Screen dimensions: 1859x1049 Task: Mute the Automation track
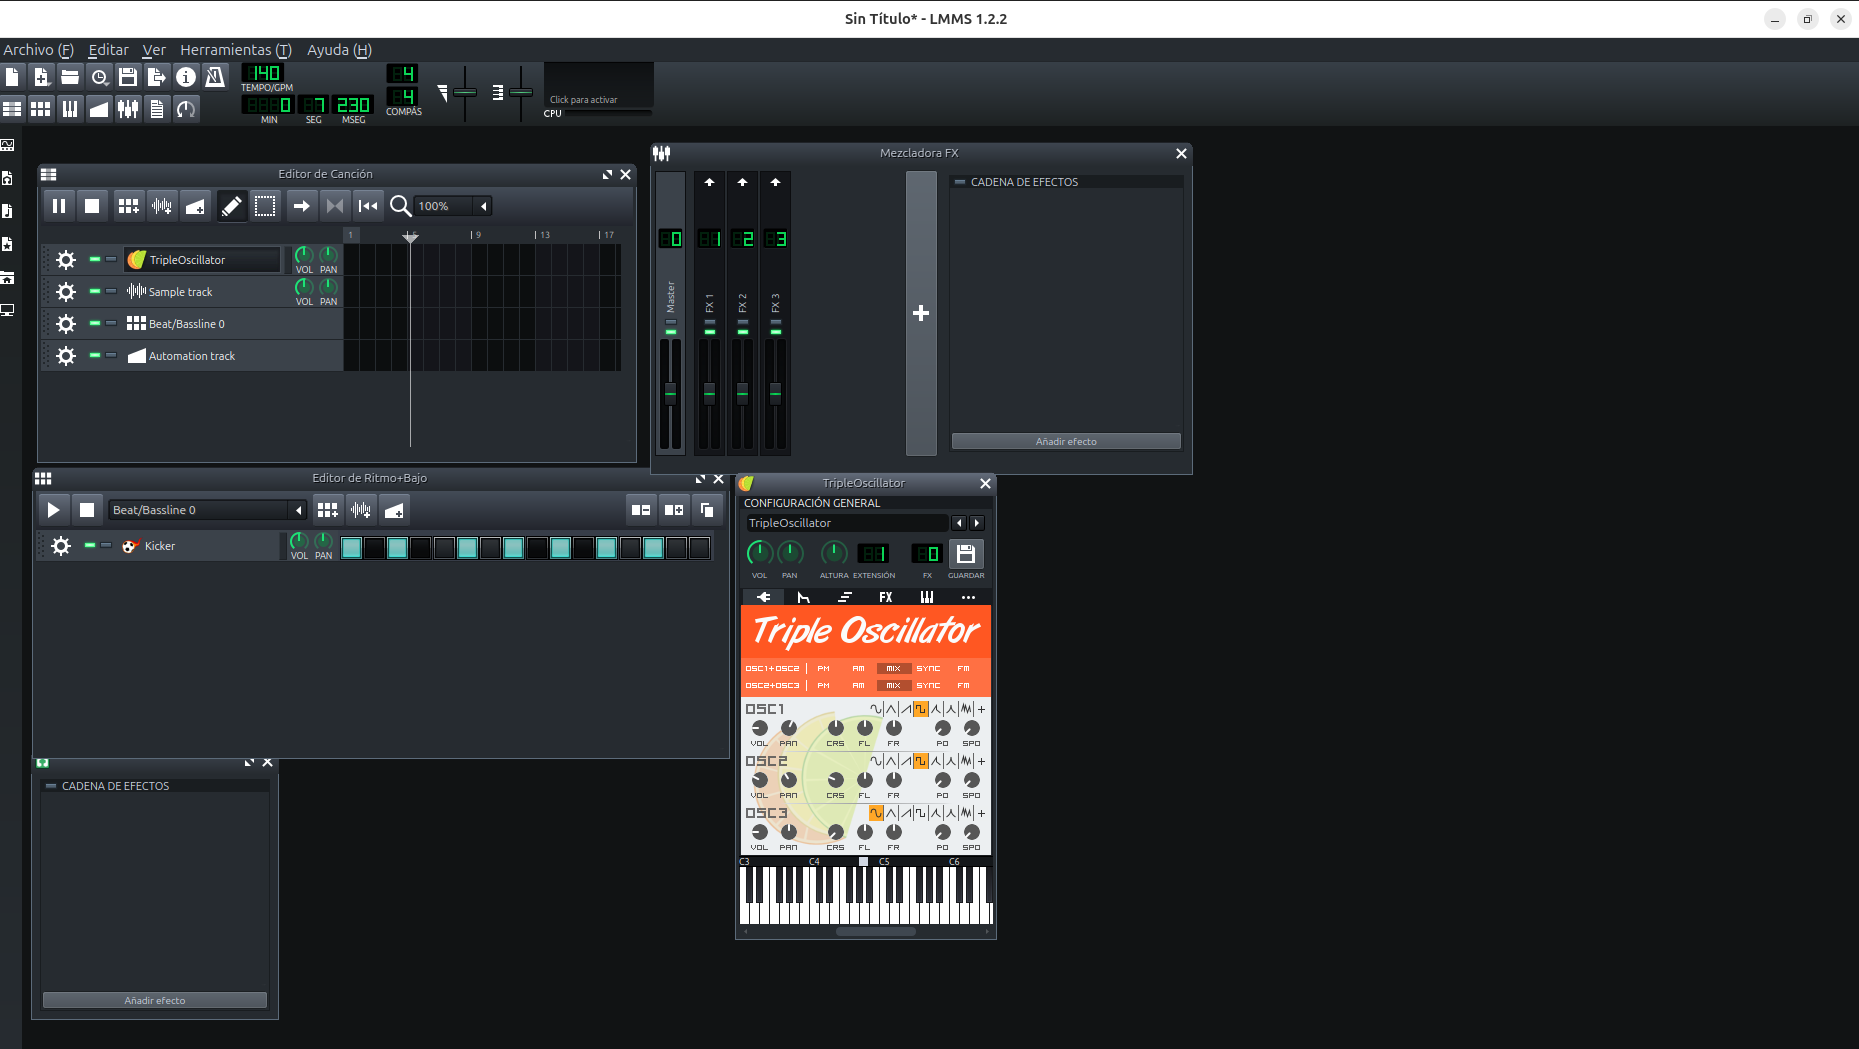(x=95, y=355)
